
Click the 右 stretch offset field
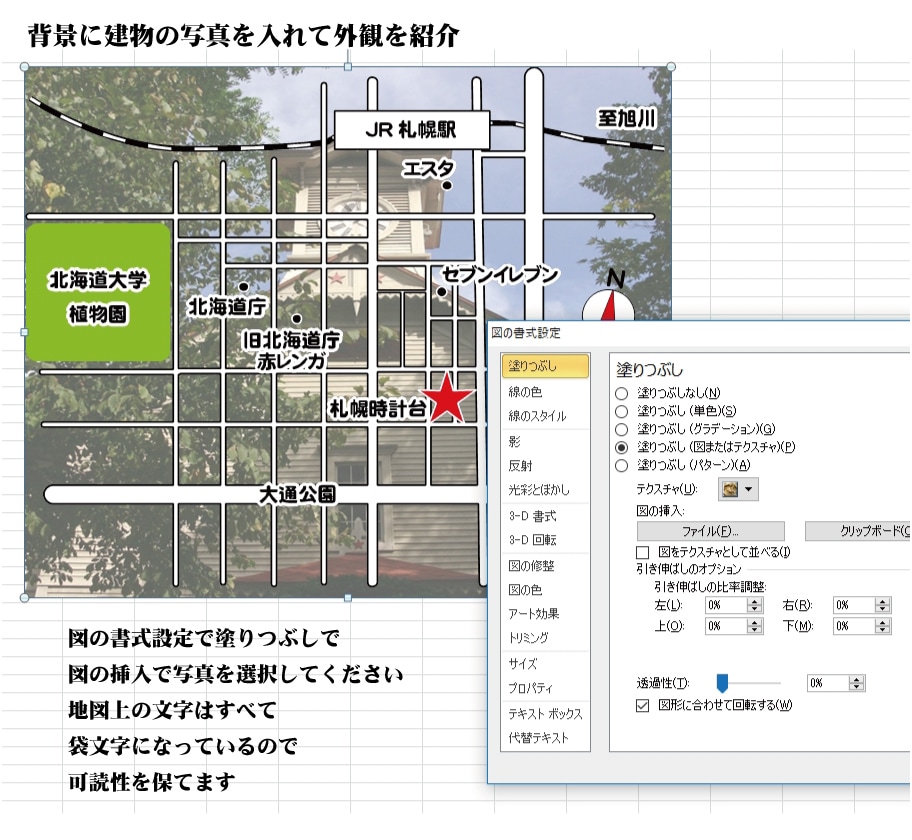pyautogui.click(x=854, y=606)
